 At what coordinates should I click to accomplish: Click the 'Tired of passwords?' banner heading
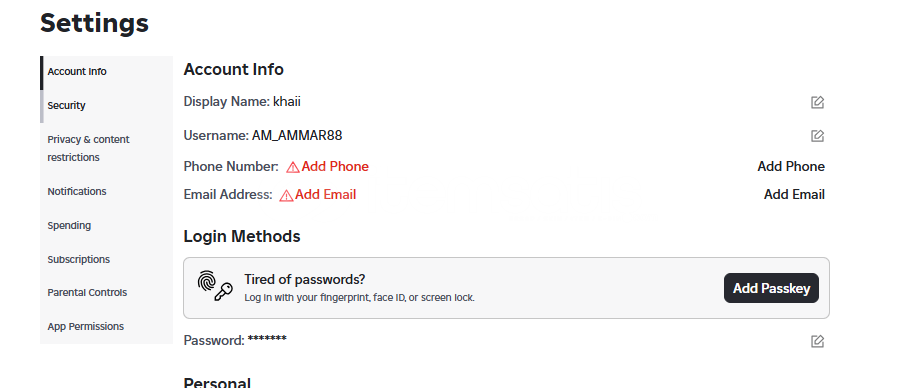click(x=305, y=279)
